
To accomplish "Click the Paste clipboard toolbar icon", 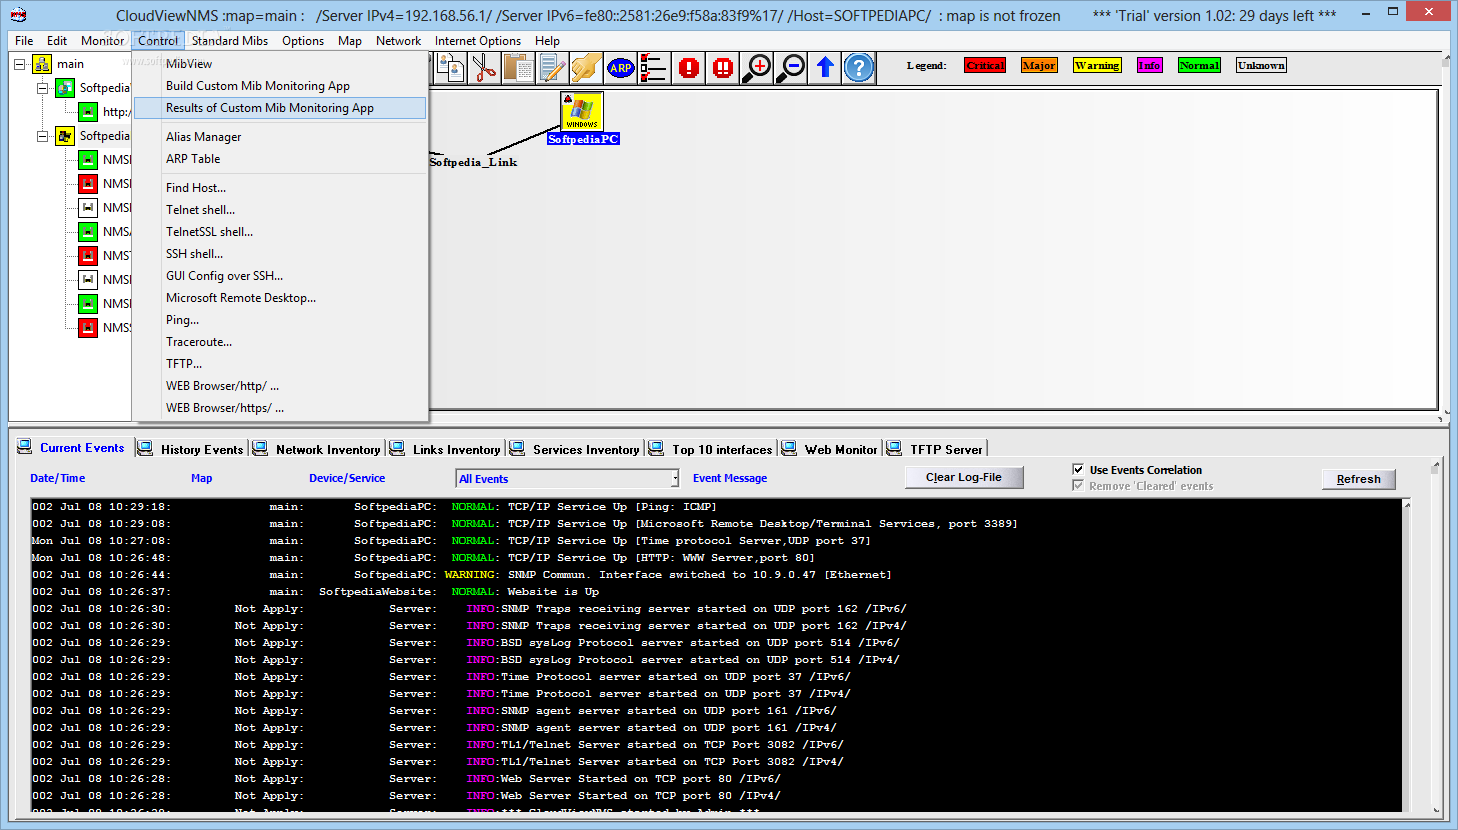I will (518, 68).
